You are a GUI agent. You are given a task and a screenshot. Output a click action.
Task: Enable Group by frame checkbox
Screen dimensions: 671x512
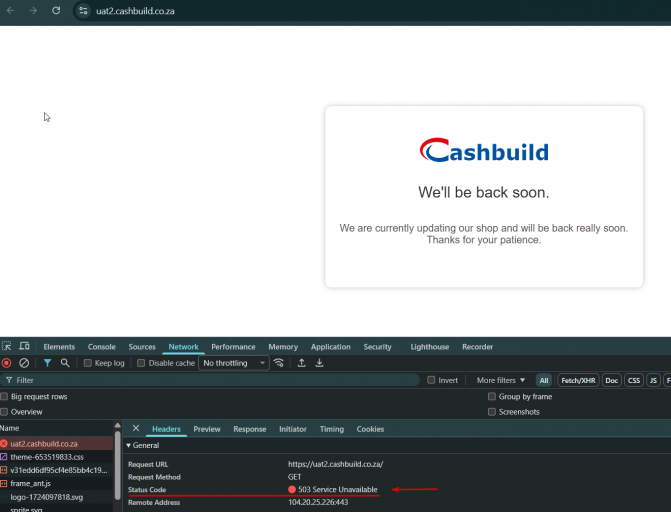(492, 396)
